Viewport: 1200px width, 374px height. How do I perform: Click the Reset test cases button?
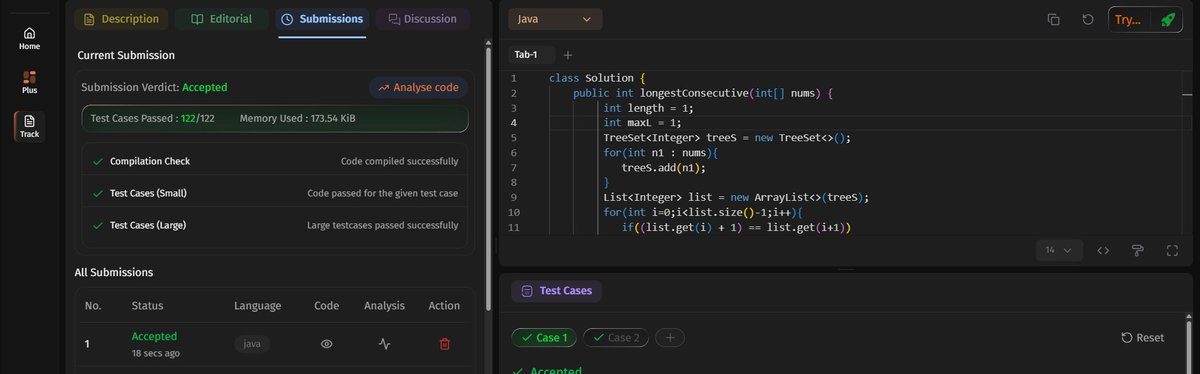(1142, 338)
